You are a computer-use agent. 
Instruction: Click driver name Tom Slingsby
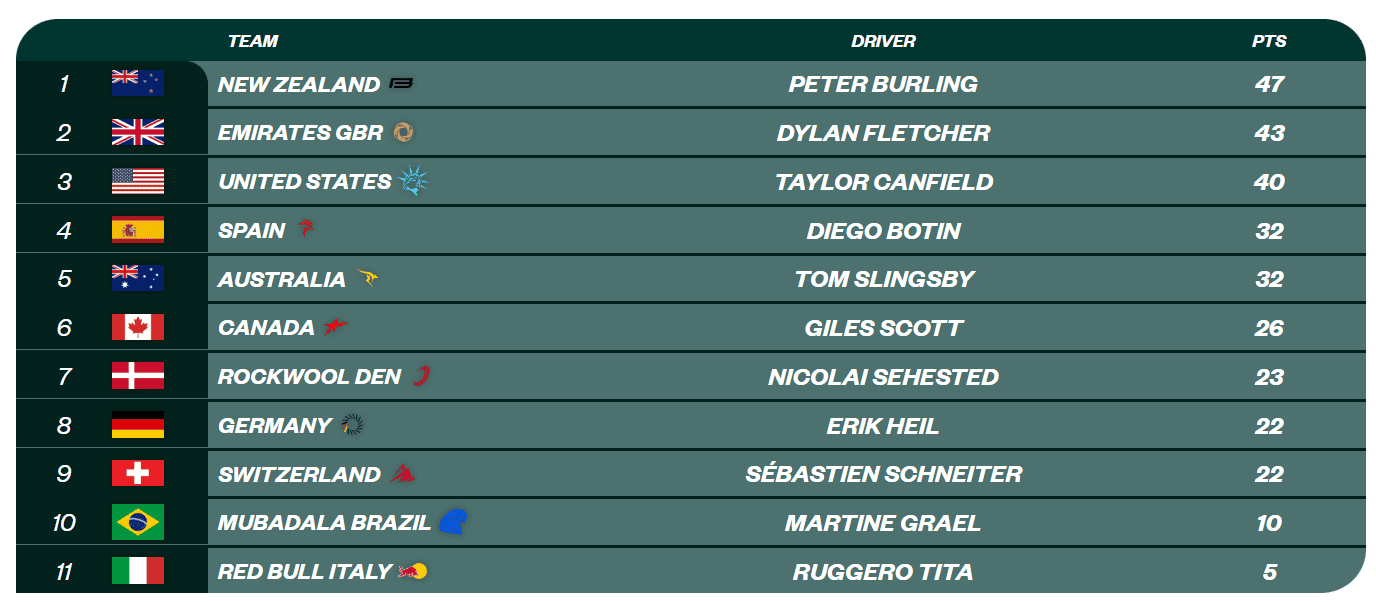884,279
